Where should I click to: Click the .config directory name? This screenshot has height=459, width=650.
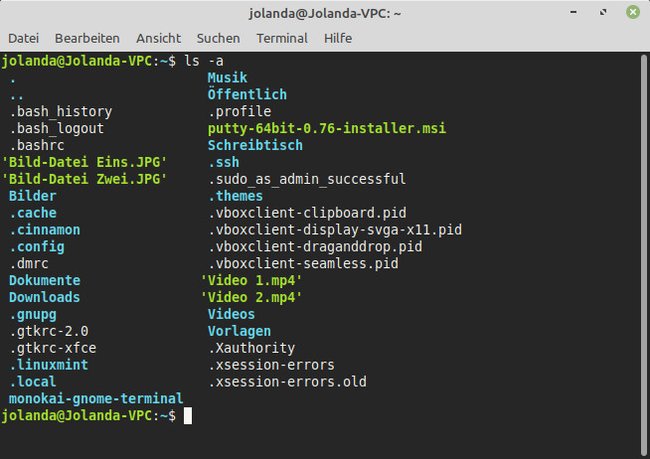point(37,247)
